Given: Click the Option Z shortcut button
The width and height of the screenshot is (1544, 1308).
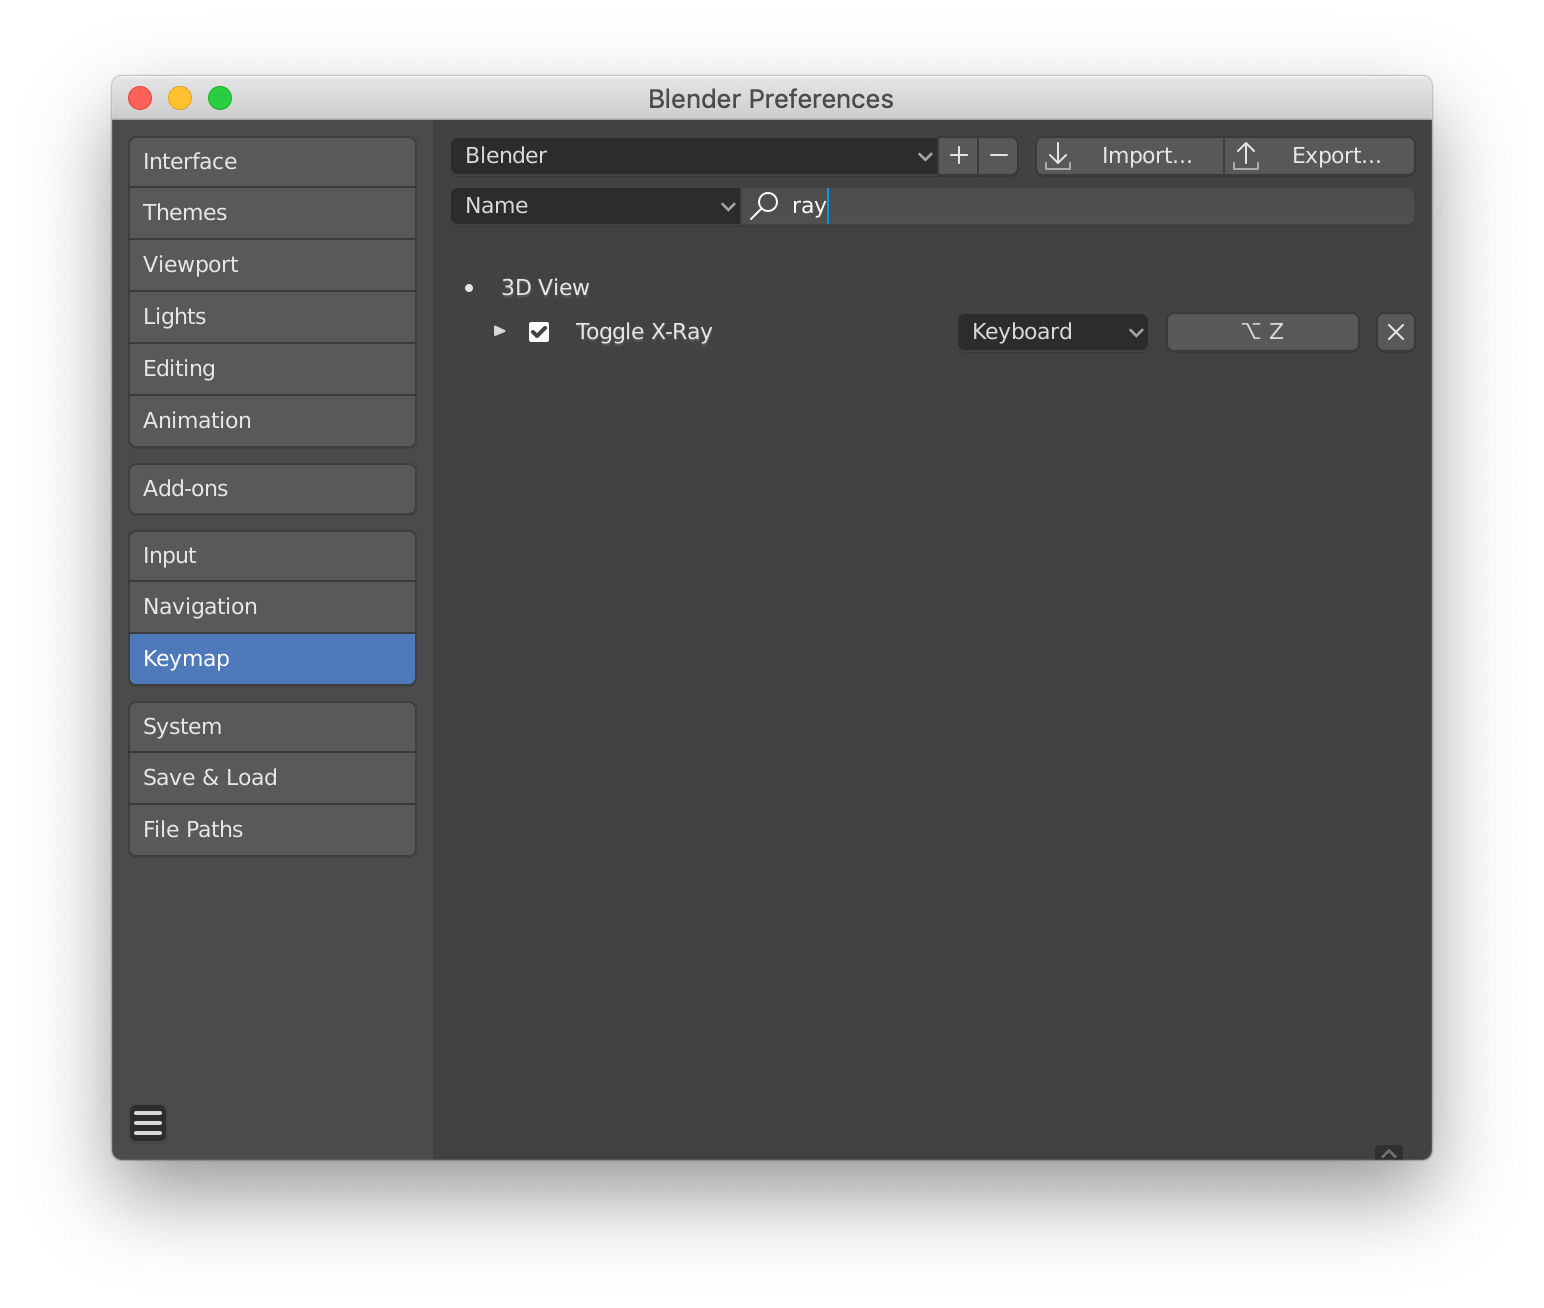Looking at the screenshot, I should point(1262,331).
